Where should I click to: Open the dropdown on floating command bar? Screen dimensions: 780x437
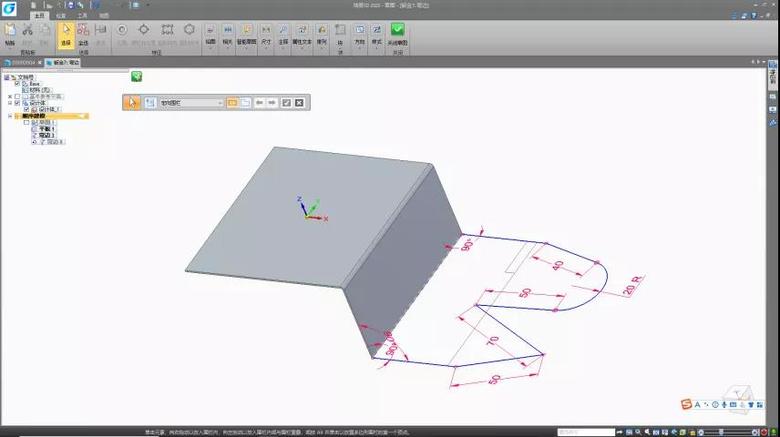219,102
